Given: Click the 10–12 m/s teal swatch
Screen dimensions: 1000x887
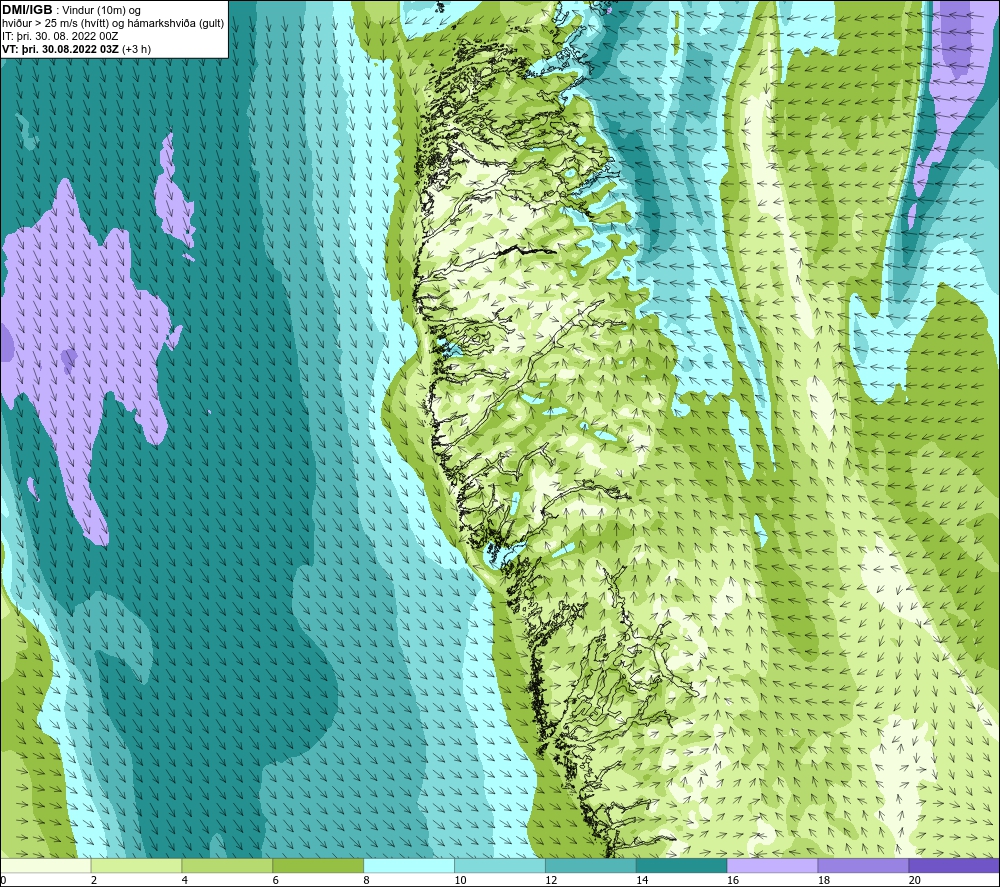Looking at the screenshot, I should [499, 865].
